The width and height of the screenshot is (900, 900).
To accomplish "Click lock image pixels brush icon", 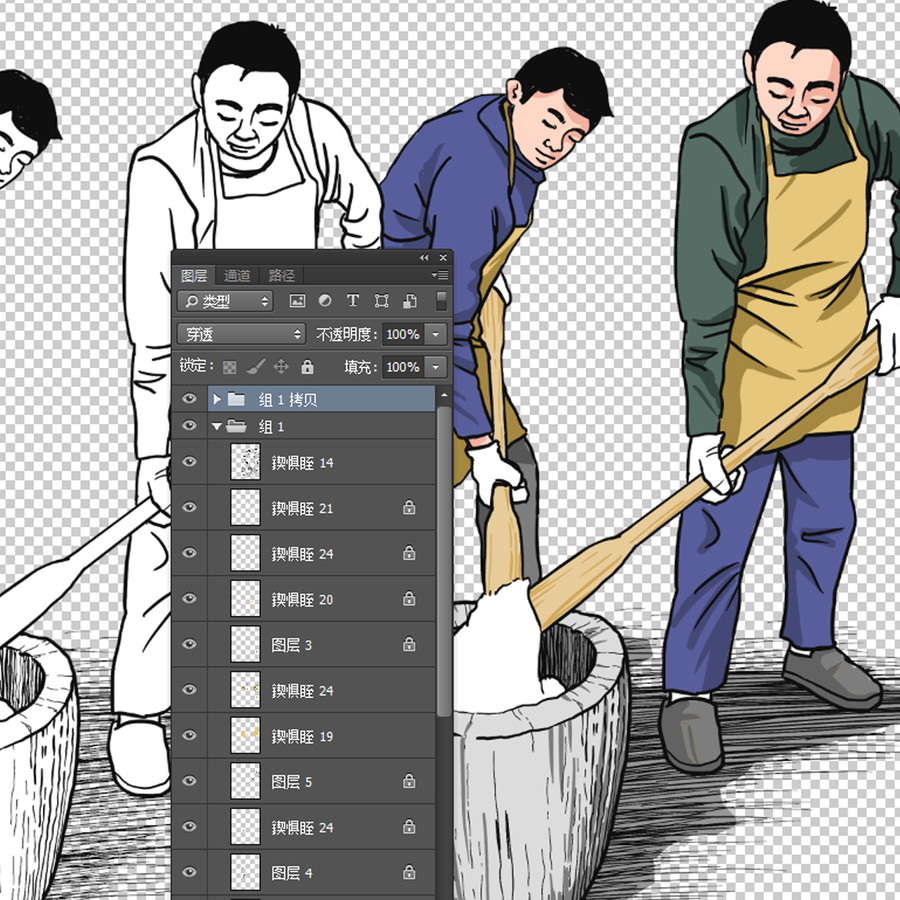I will pos(255,367).
